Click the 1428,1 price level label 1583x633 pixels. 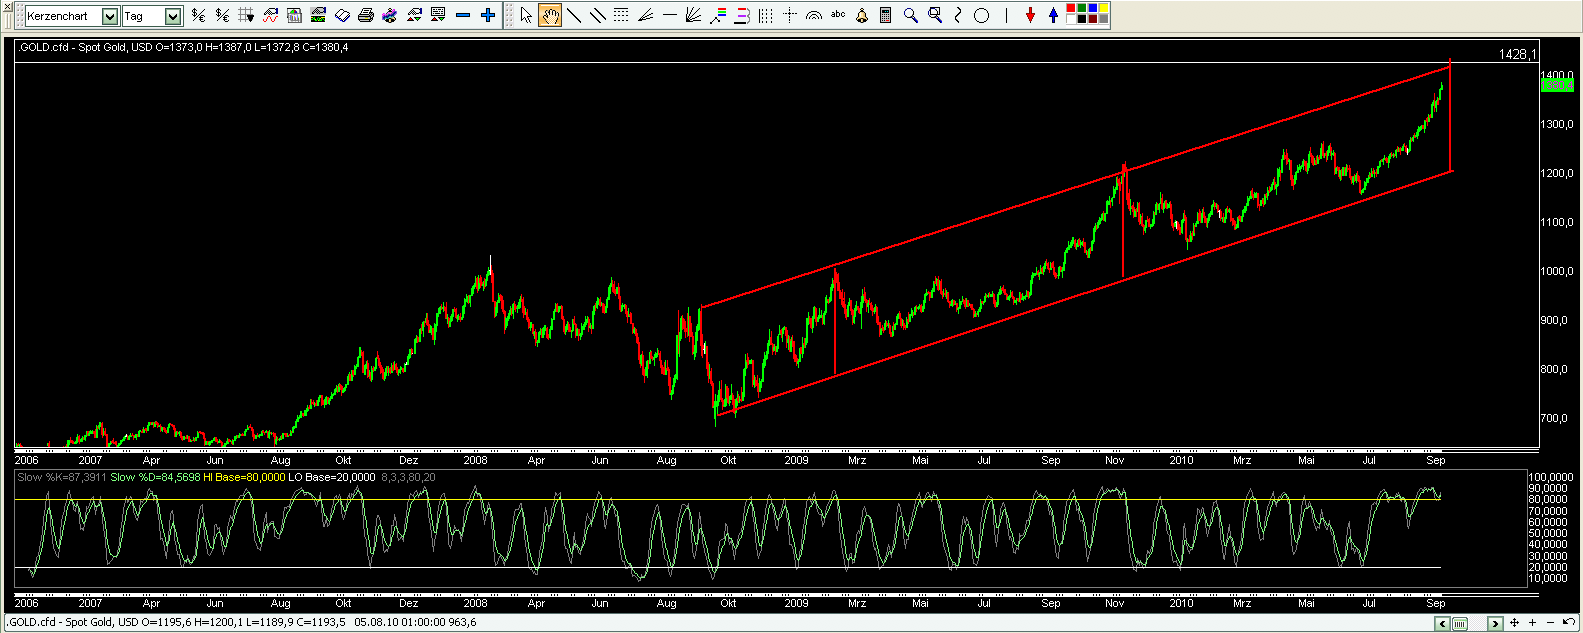pyautogui.click(x=1517, y=54)
